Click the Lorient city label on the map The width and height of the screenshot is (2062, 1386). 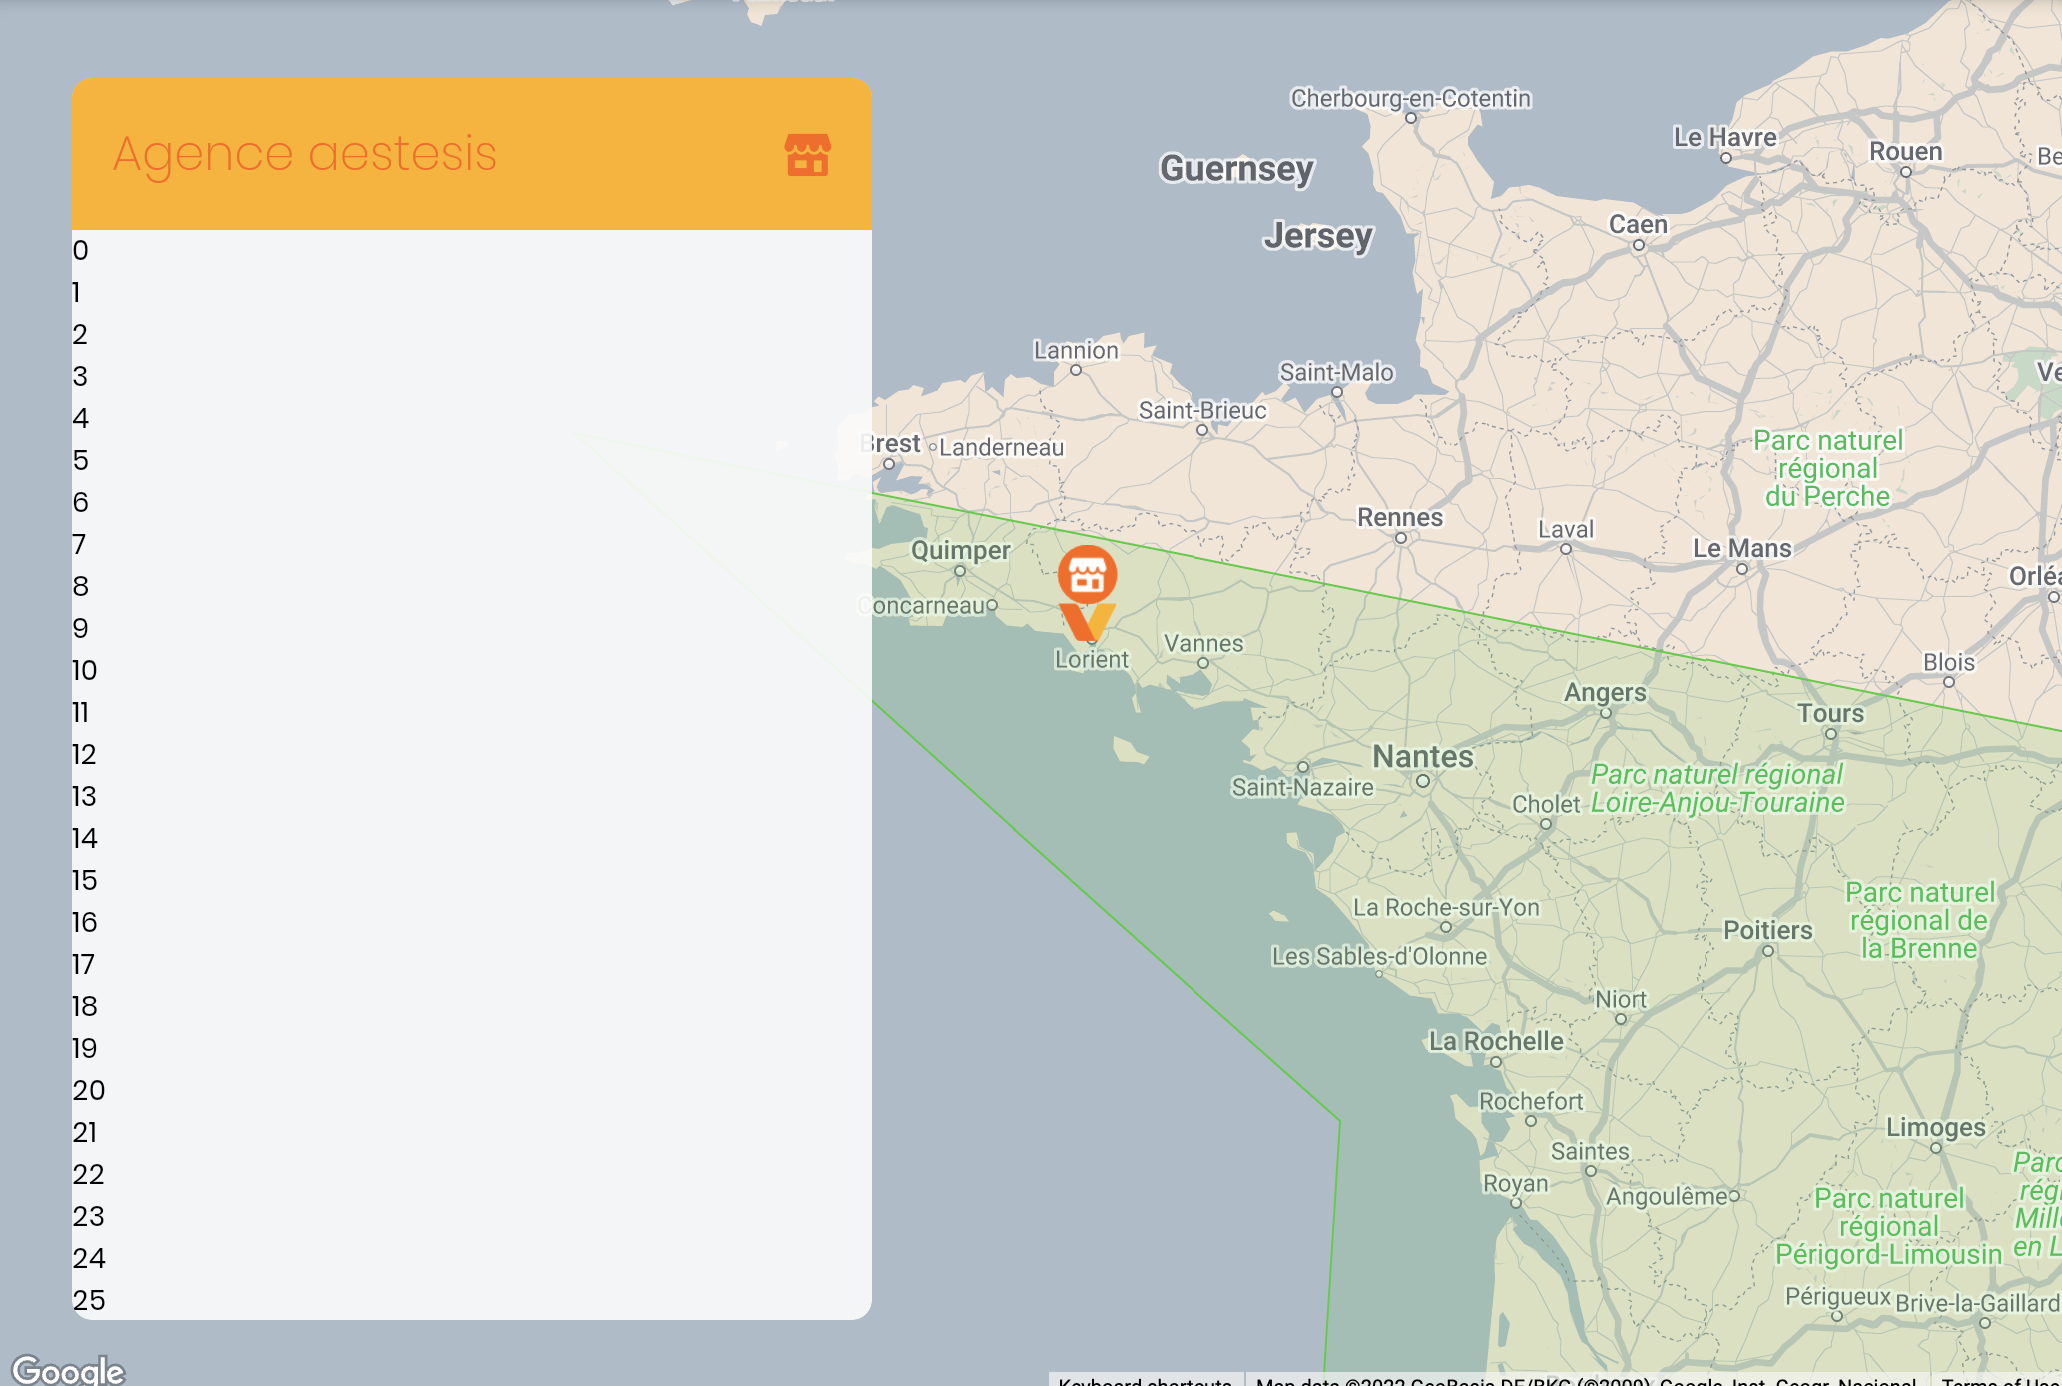(1091, 659)
